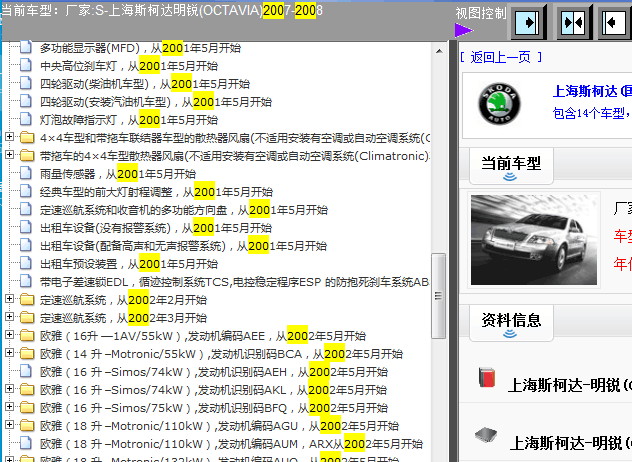The width and height of the screenshot is (632, 462).
Task: Click the converging arrows view control button
Action: click(x=574, y=22)
